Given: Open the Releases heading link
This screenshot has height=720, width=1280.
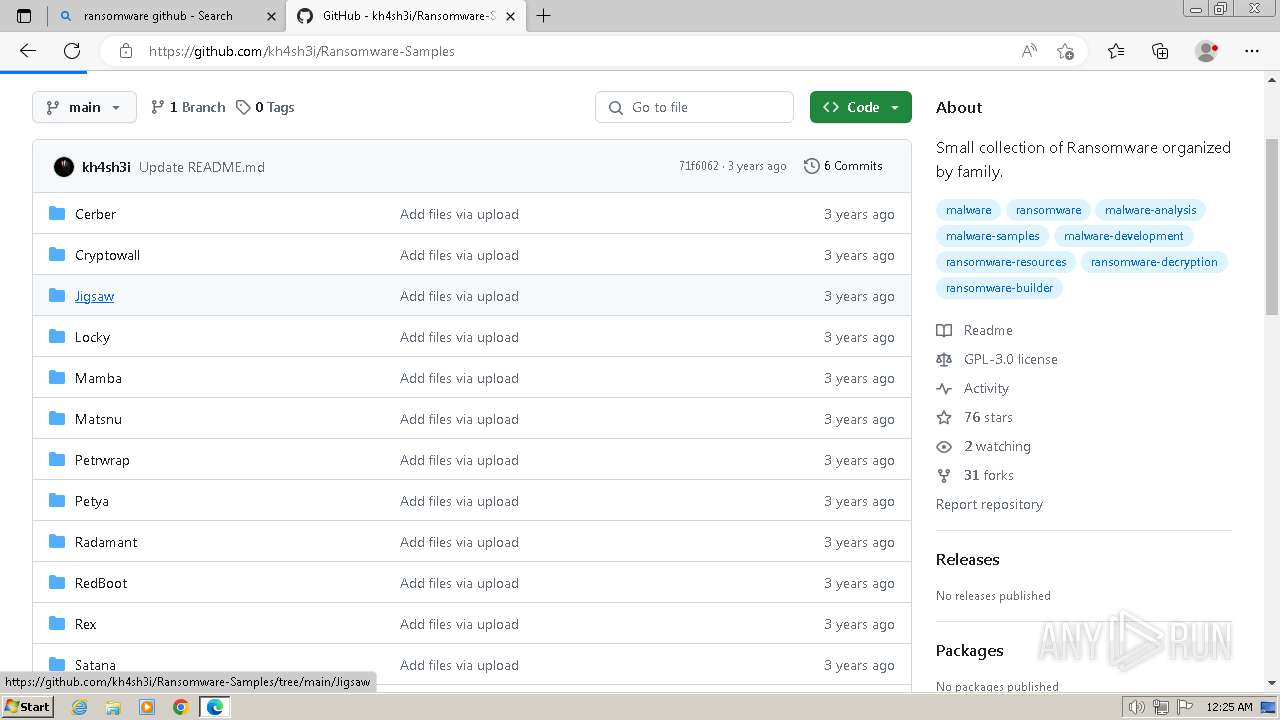Looking at the screenshot, I should click(967, 559).
